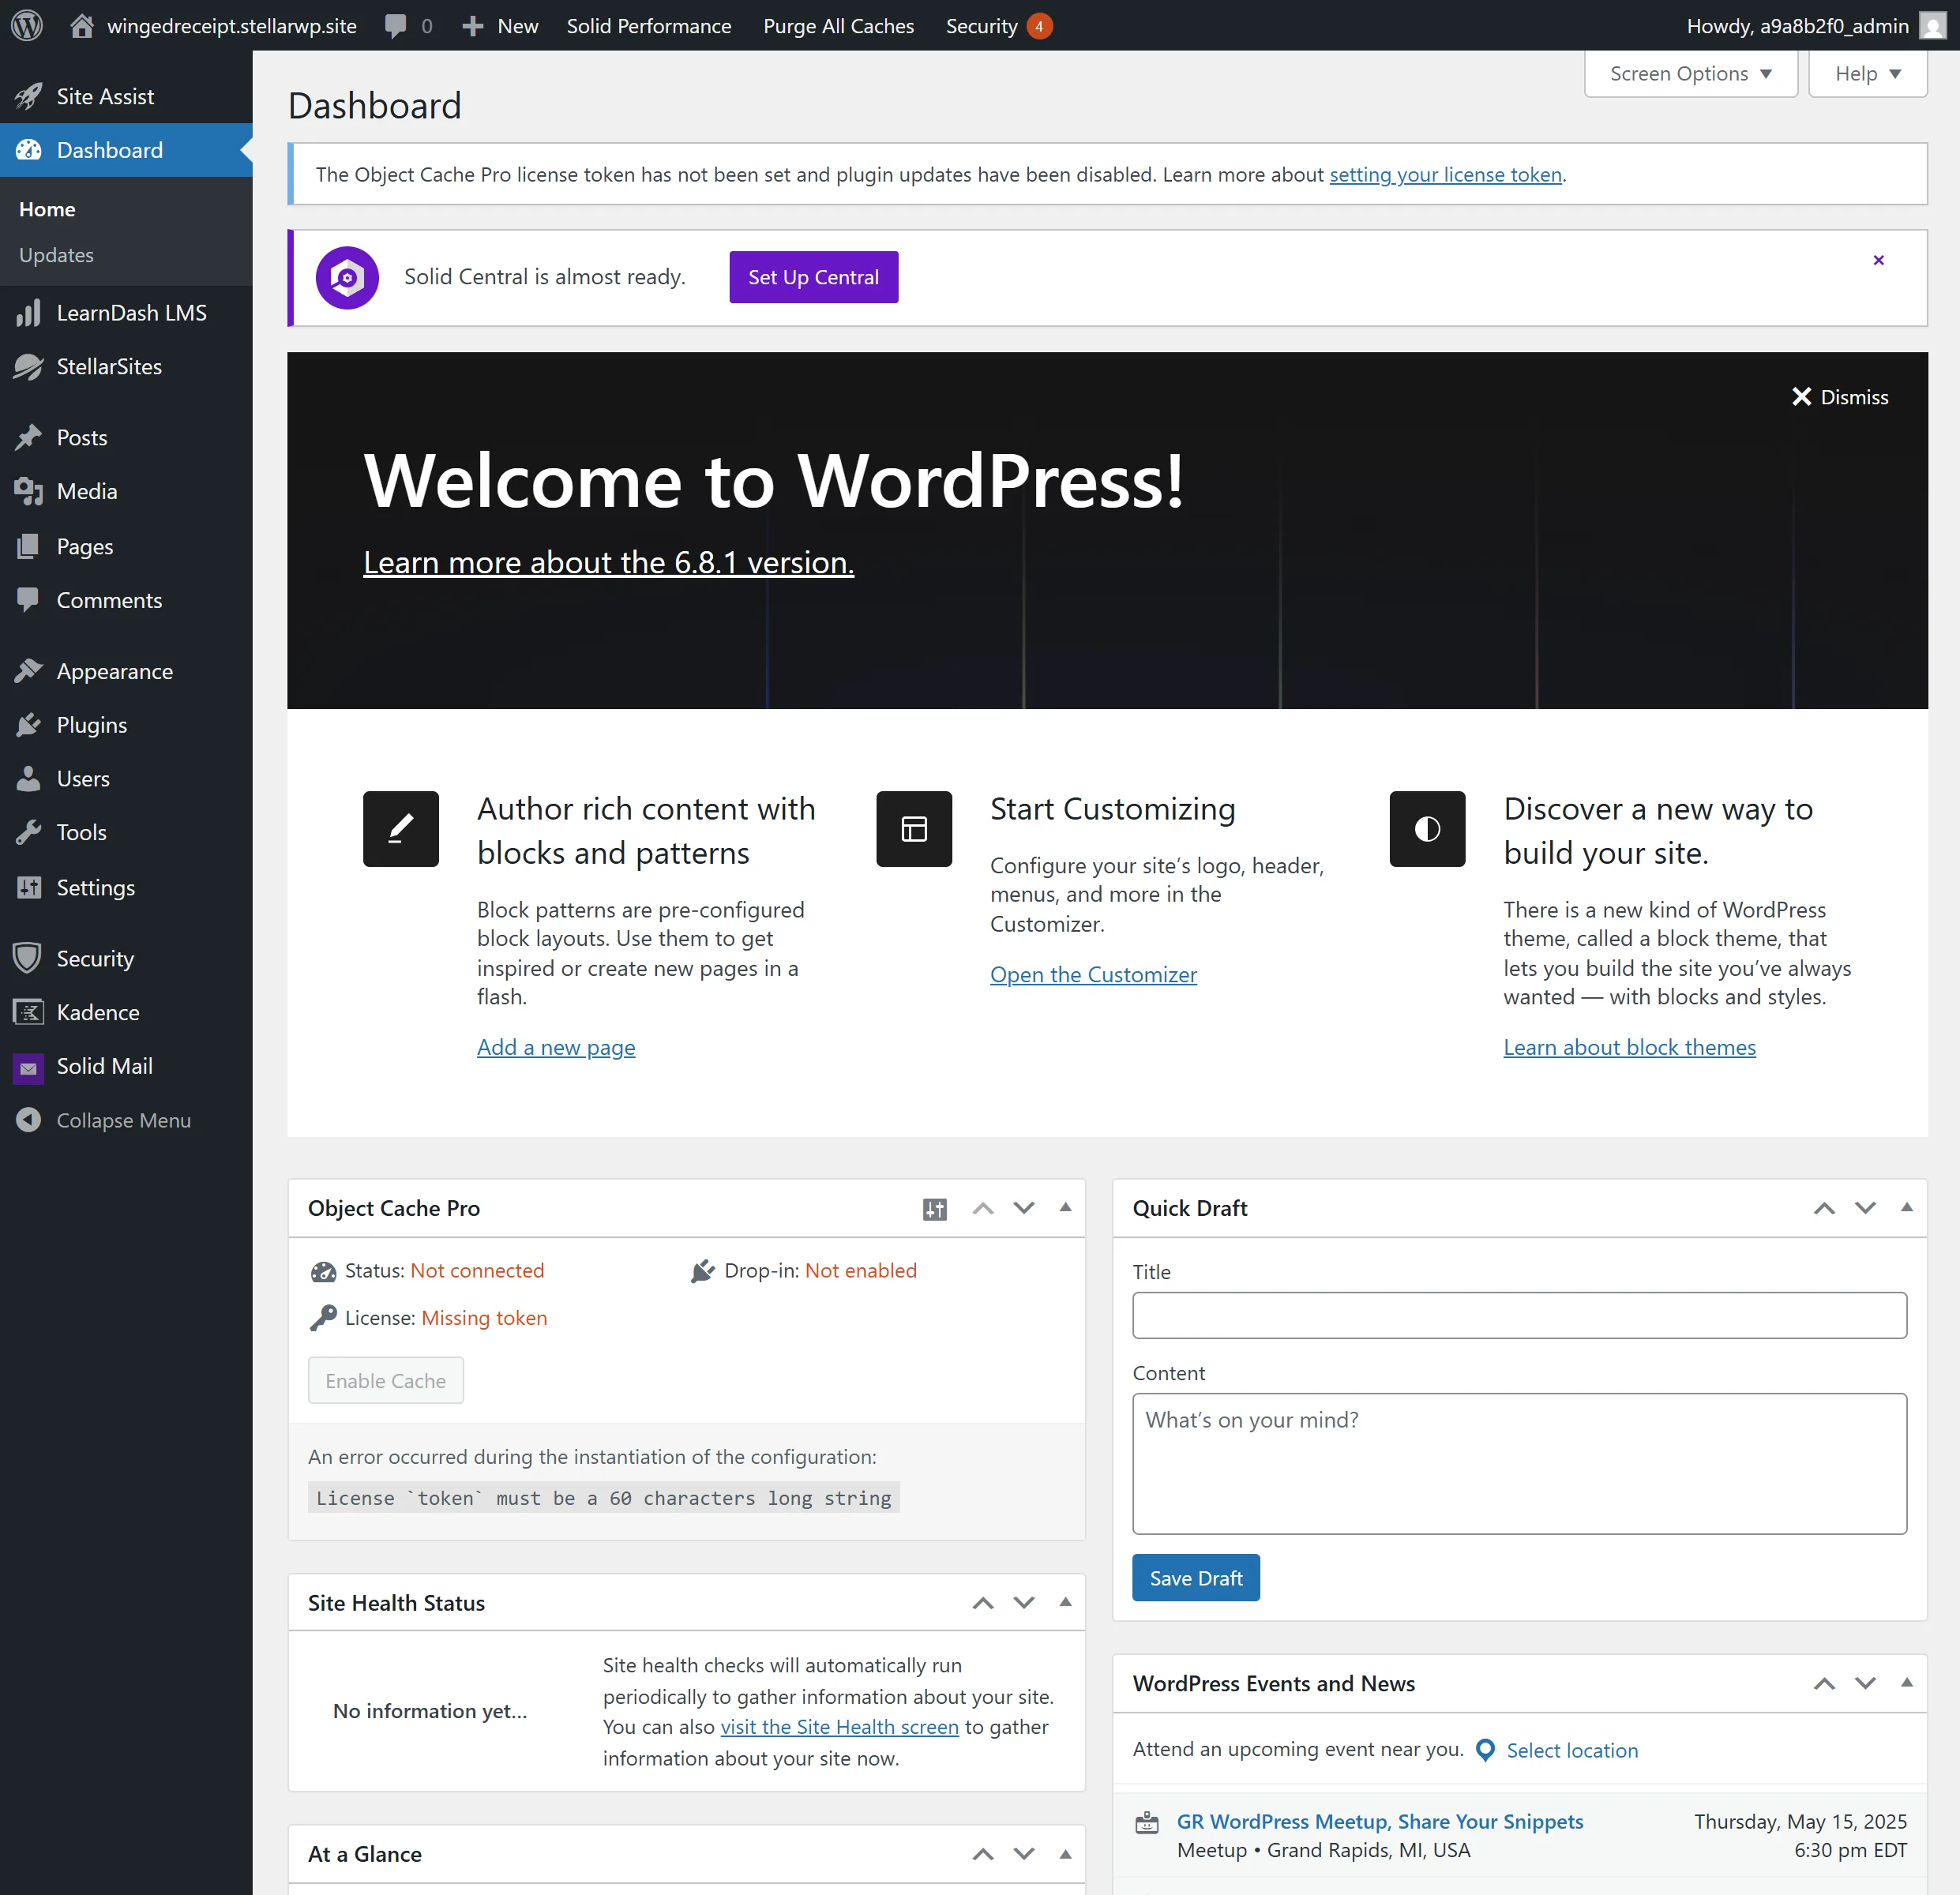Select Purge All Caches in the admin bar
The image size is (1960, 1895).
(x=838, y=25)
